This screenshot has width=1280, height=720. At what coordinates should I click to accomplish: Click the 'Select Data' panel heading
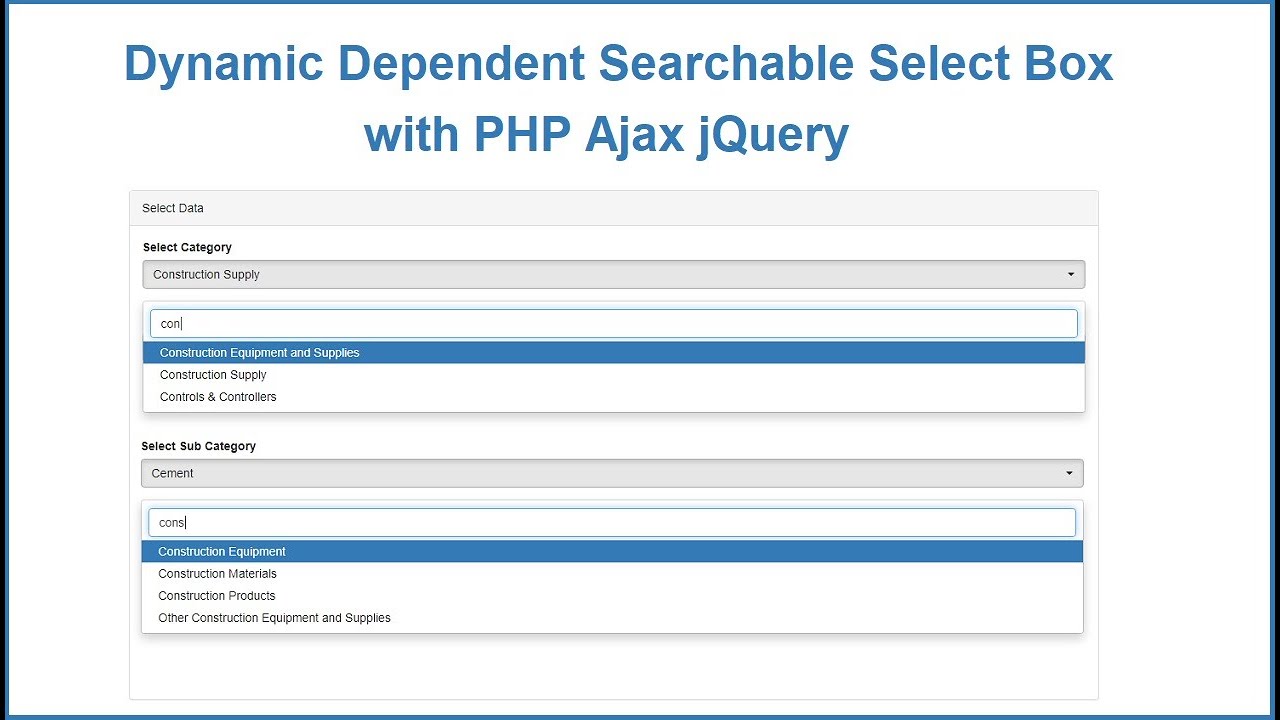(x=613, y=208)
